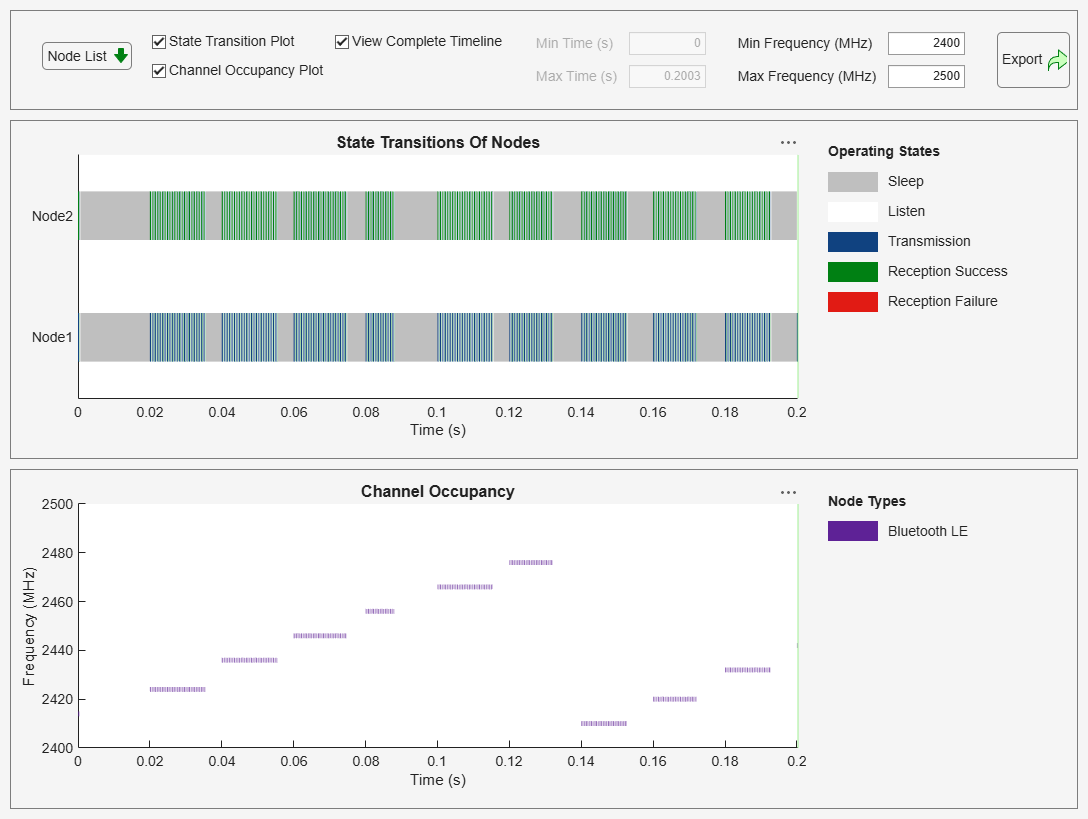Toggle View Complete Timeline off

(340, 41)
